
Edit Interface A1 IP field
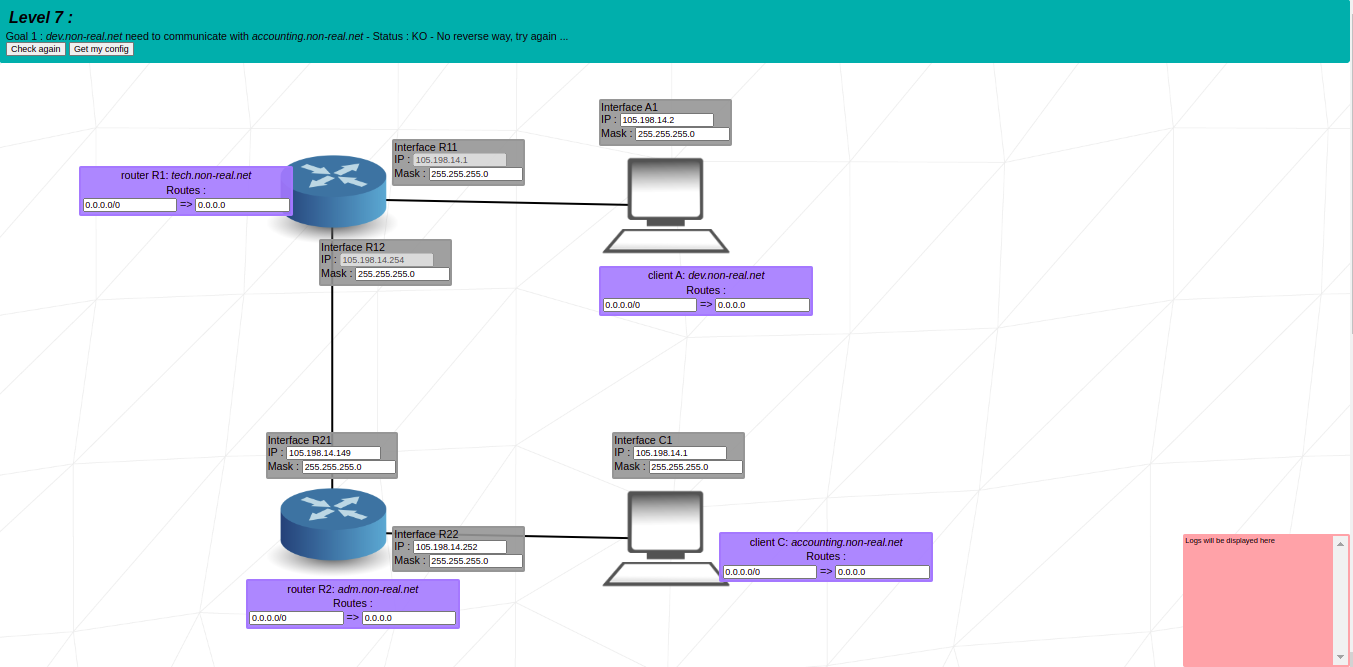(x=667, y=120)
